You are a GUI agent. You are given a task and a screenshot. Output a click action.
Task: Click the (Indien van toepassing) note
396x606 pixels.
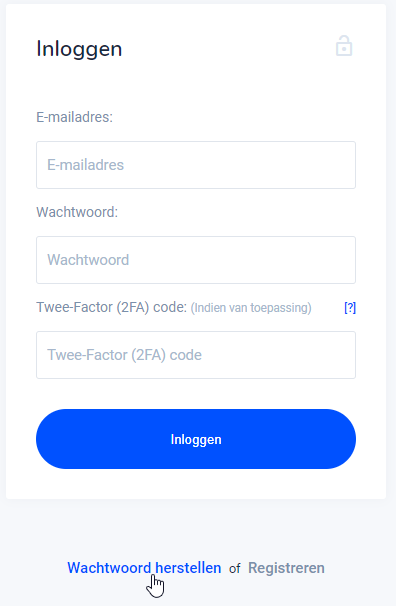tap(251, 308)
